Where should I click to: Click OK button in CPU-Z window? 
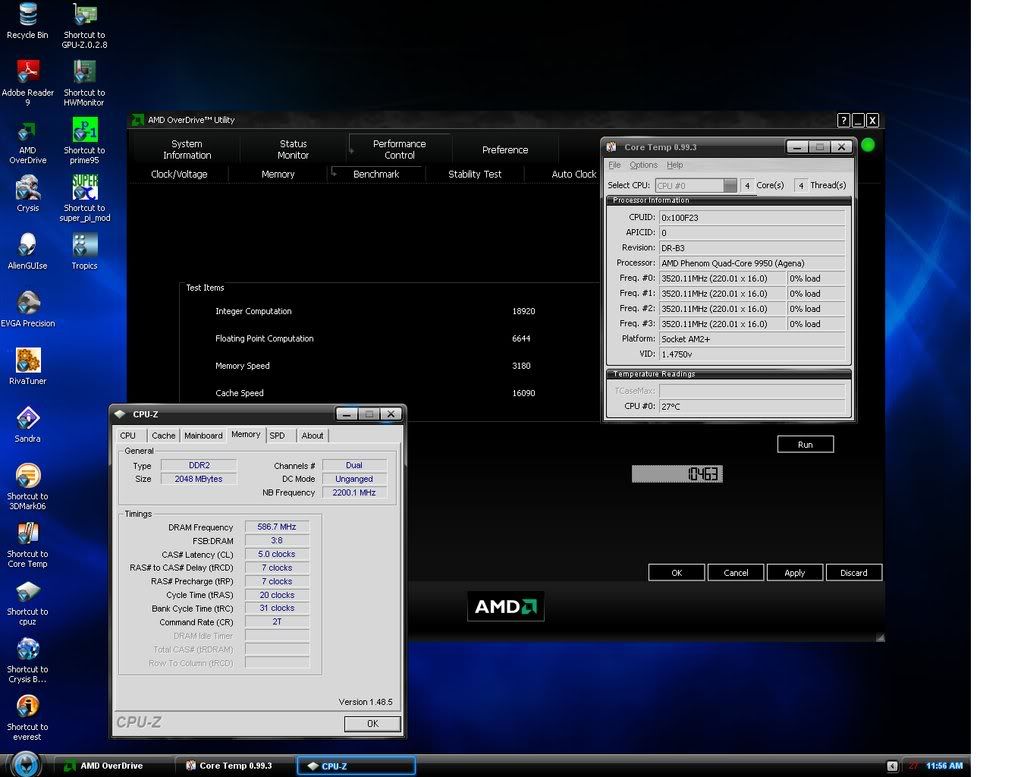(x=372, y=723)
